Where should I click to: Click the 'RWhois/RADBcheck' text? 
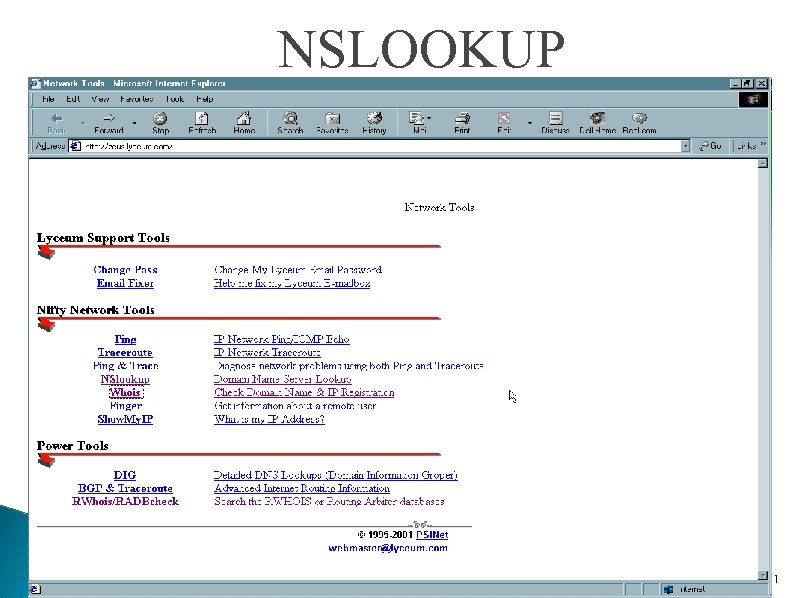pyautogui.click(x=125, y=502)
